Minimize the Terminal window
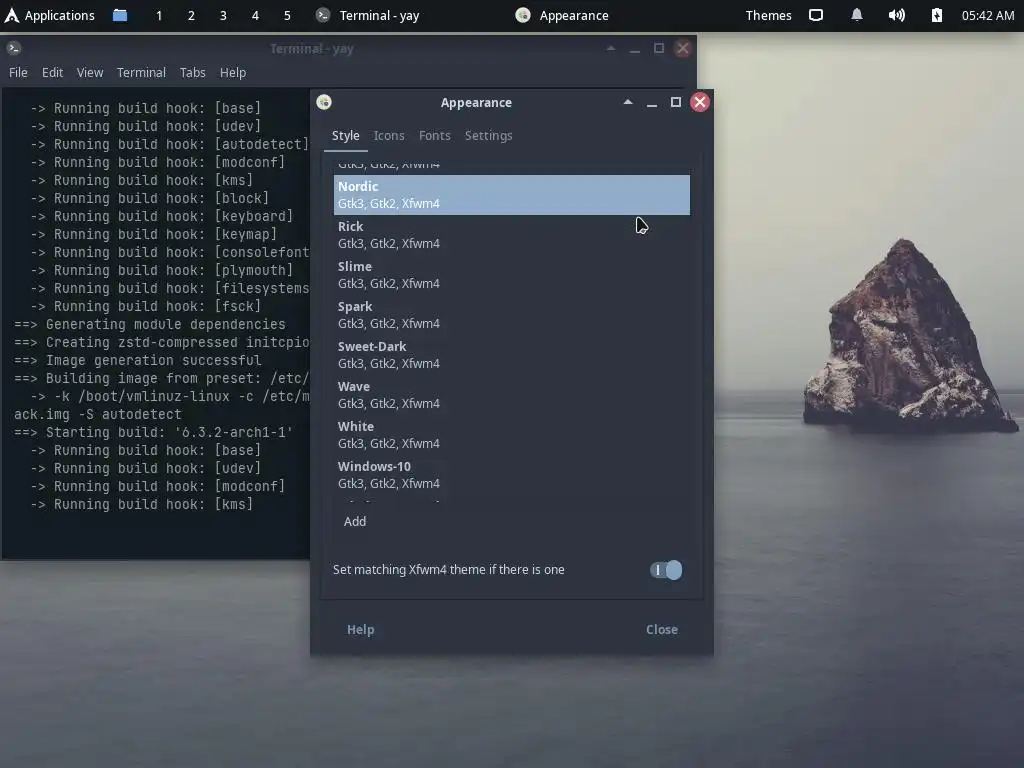1024x768 pixels. [x=635, y=50]
